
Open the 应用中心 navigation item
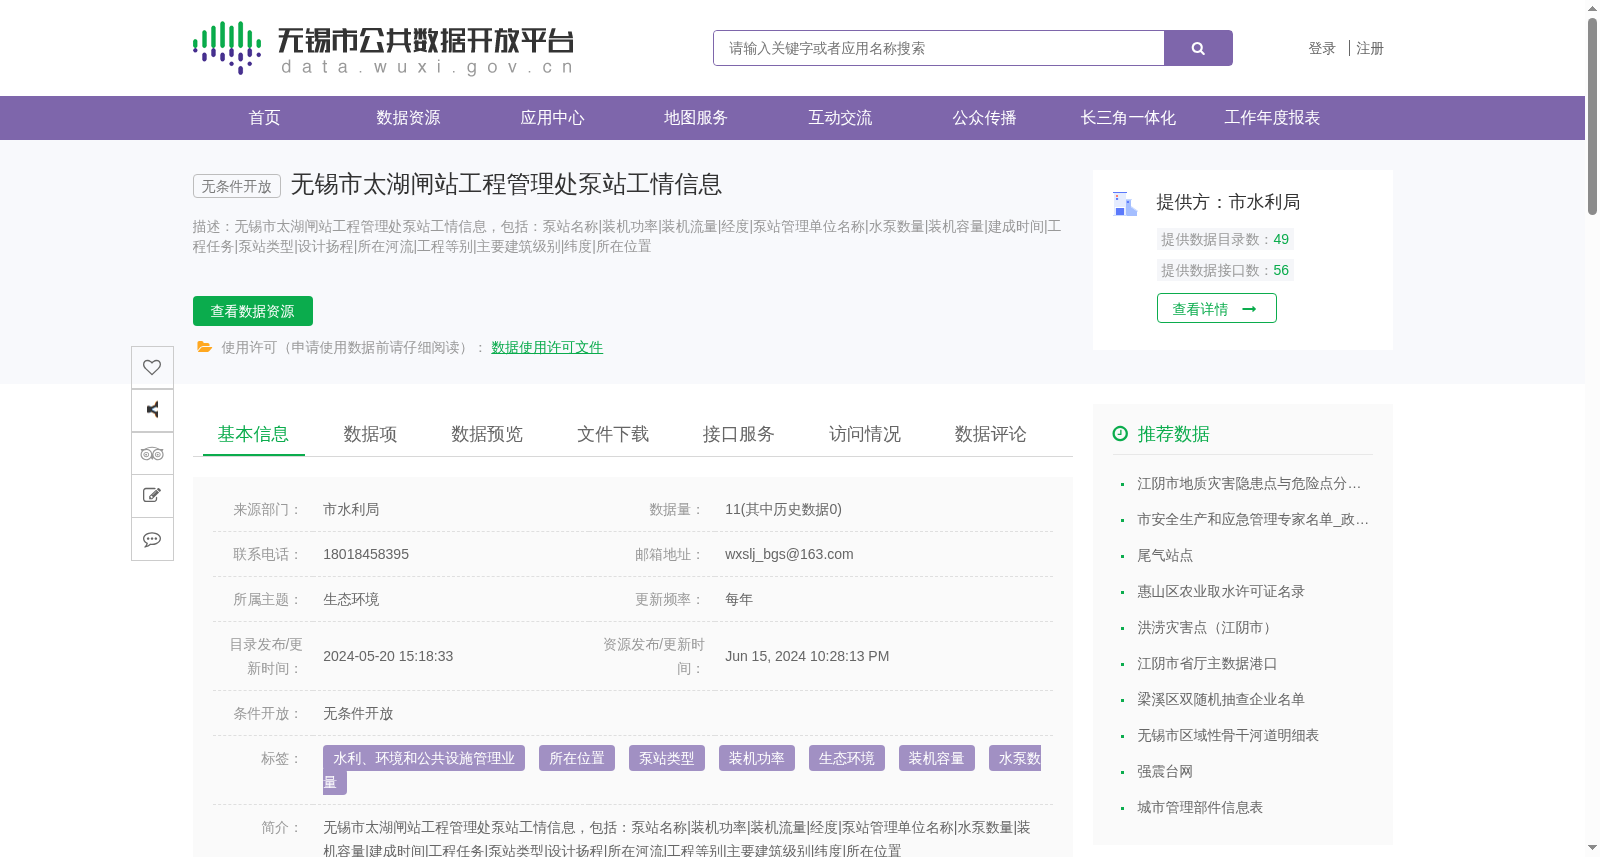[x=552, y=118]
